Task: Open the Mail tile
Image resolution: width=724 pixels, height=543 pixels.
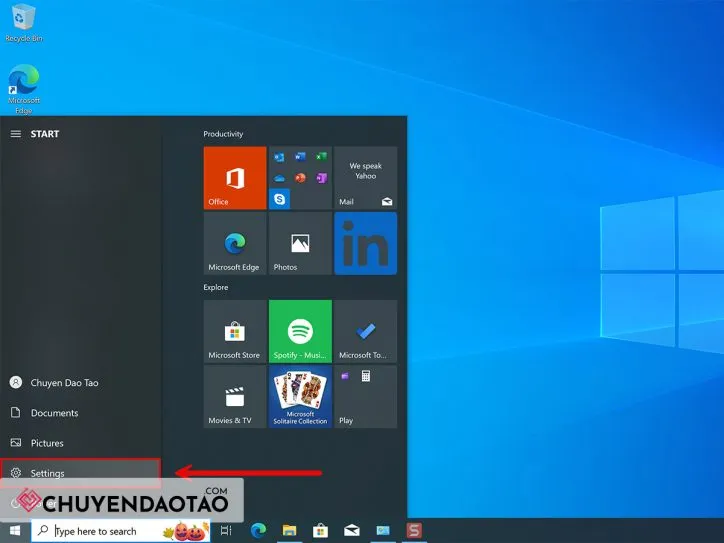Action: click(366, 178)
